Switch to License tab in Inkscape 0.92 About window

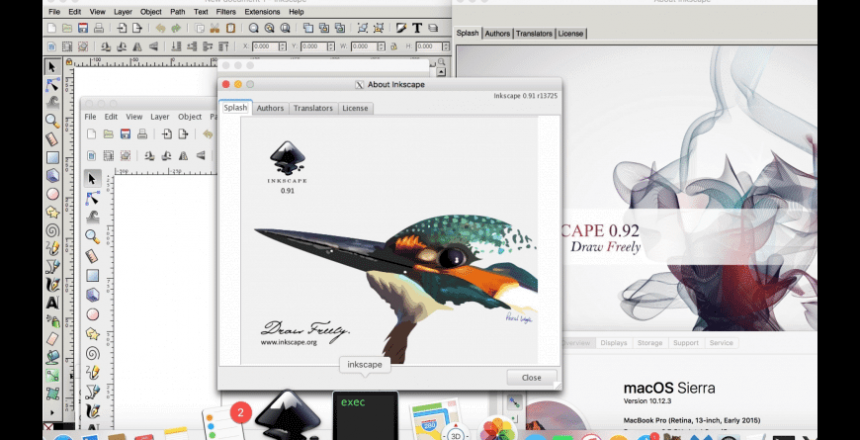(570, 33)
